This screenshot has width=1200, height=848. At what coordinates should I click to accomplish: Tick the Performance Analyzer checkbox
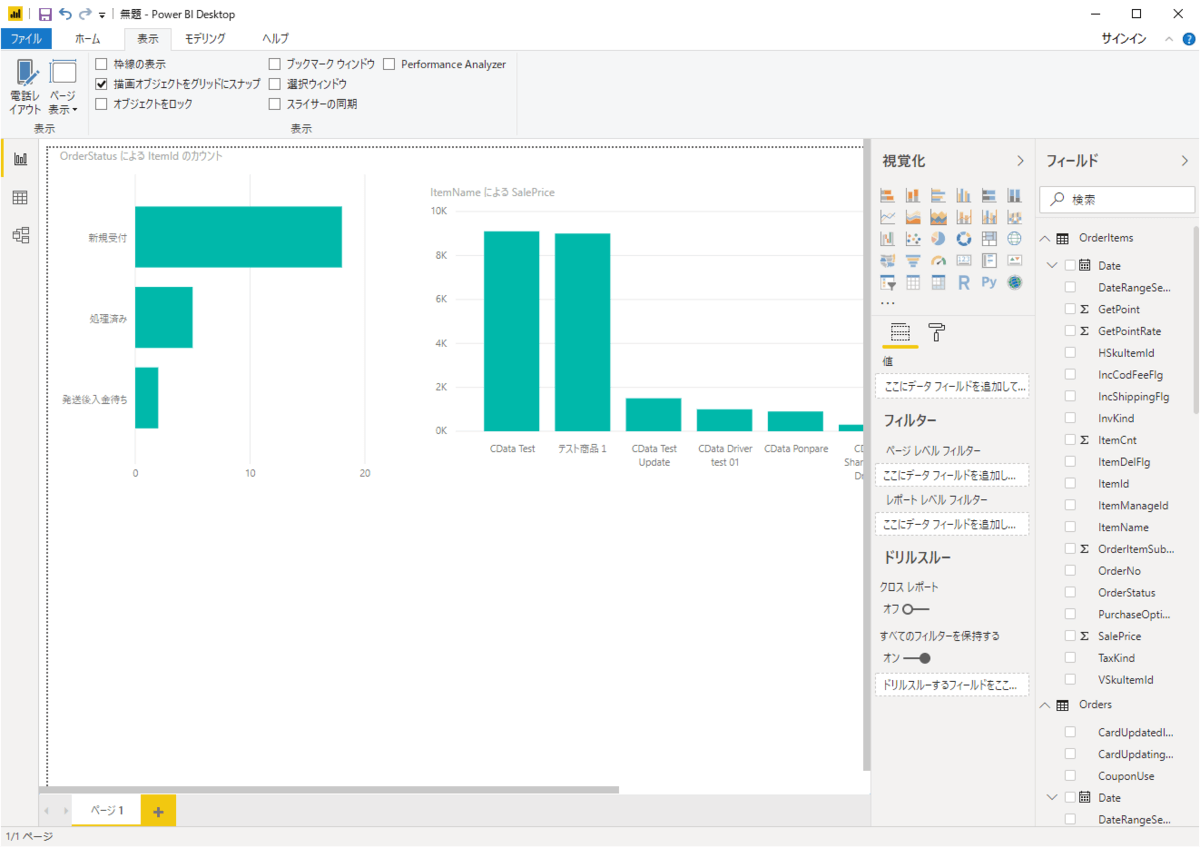pyautogui.click(x=389, y=64)
